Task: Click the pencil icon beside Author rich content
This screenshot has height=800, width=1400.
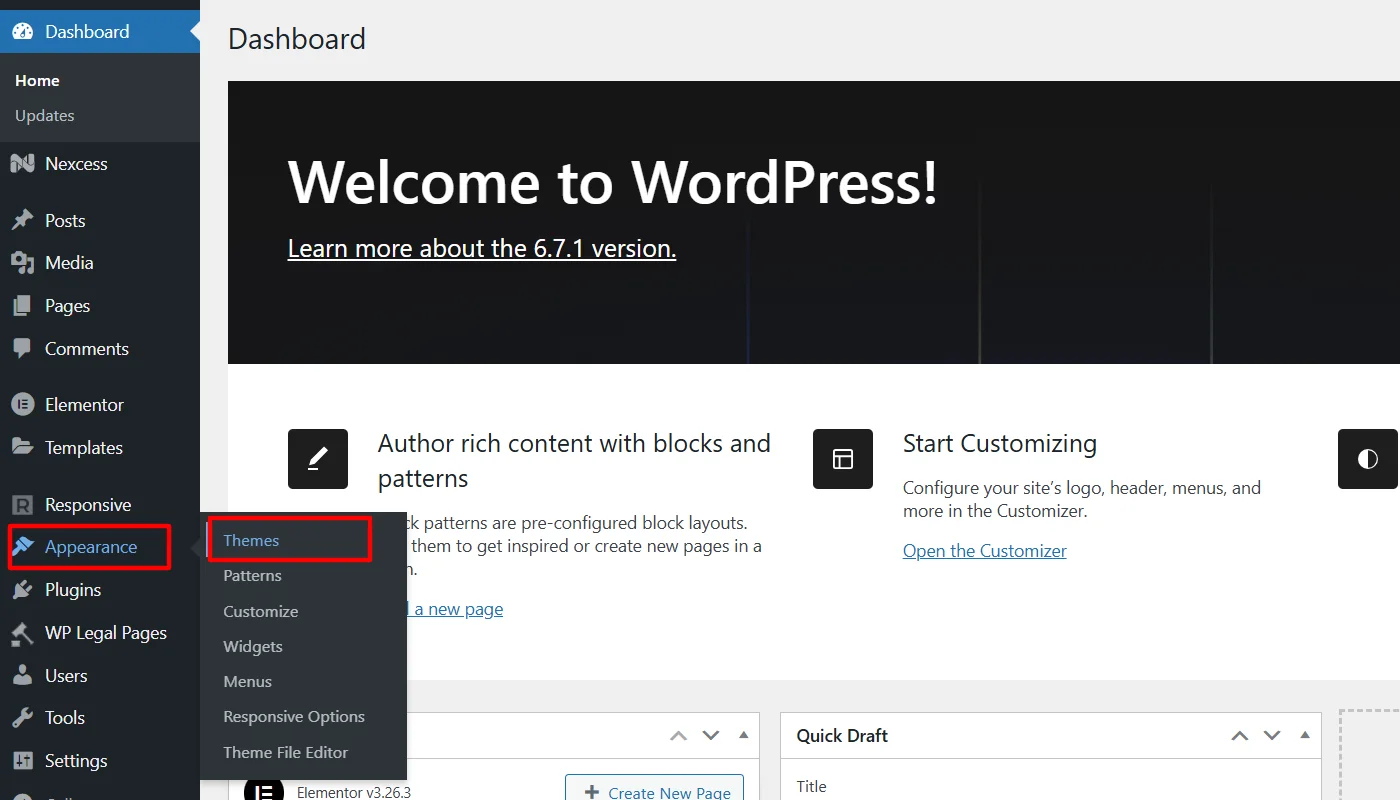Action: (318, 459)
